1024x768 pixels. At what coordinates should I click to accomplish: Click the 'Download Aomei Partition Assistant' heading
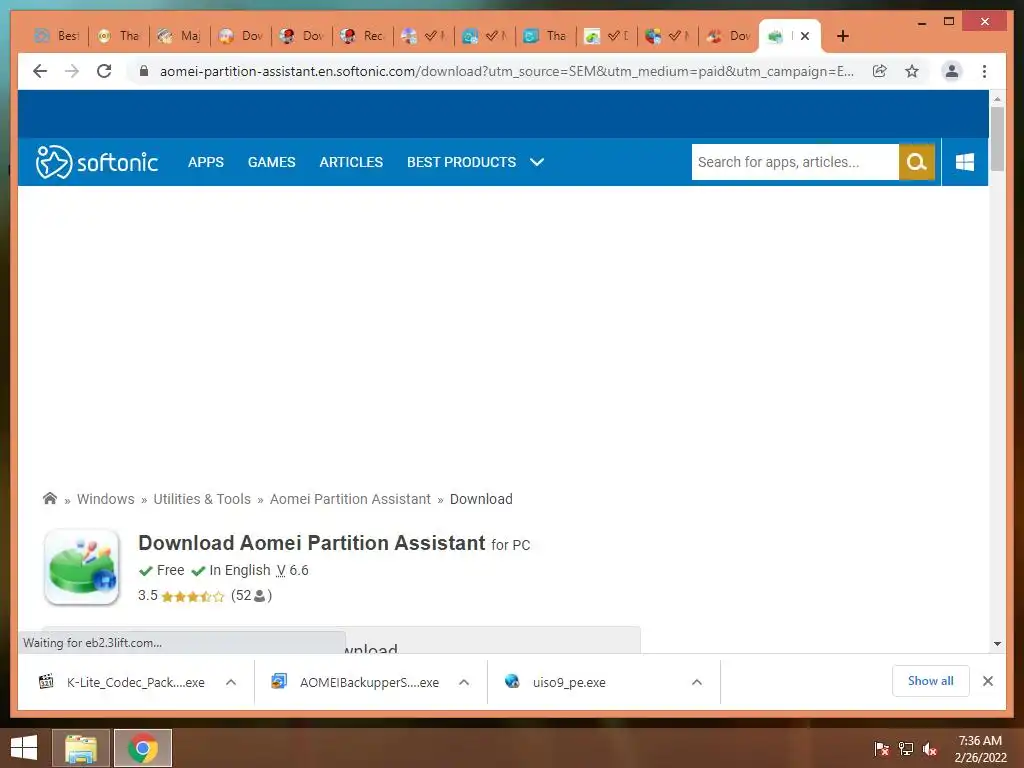pyautogui.click(x=312, y=543)
